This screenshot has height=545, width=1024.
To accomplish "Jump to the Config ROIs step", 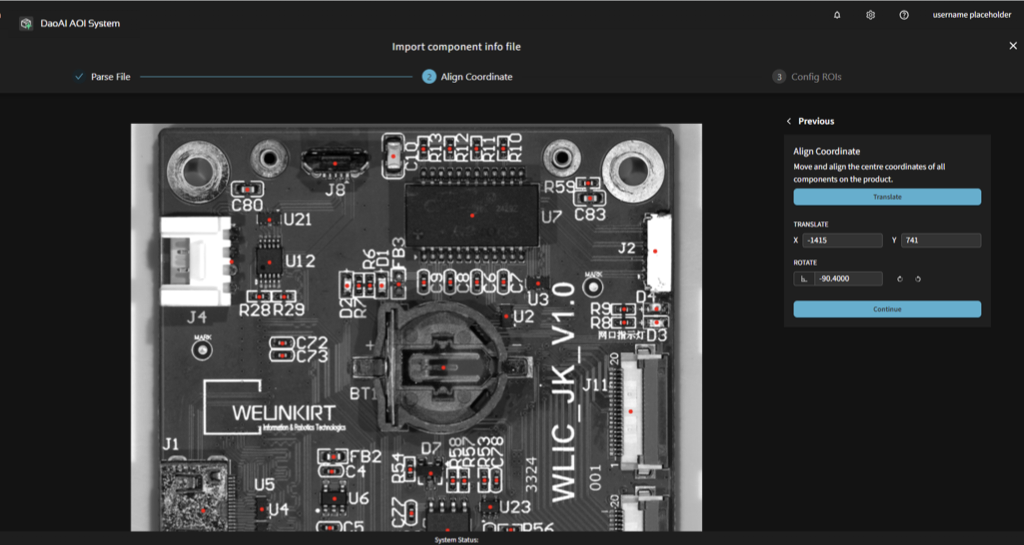I will click(x=823, y=77).
